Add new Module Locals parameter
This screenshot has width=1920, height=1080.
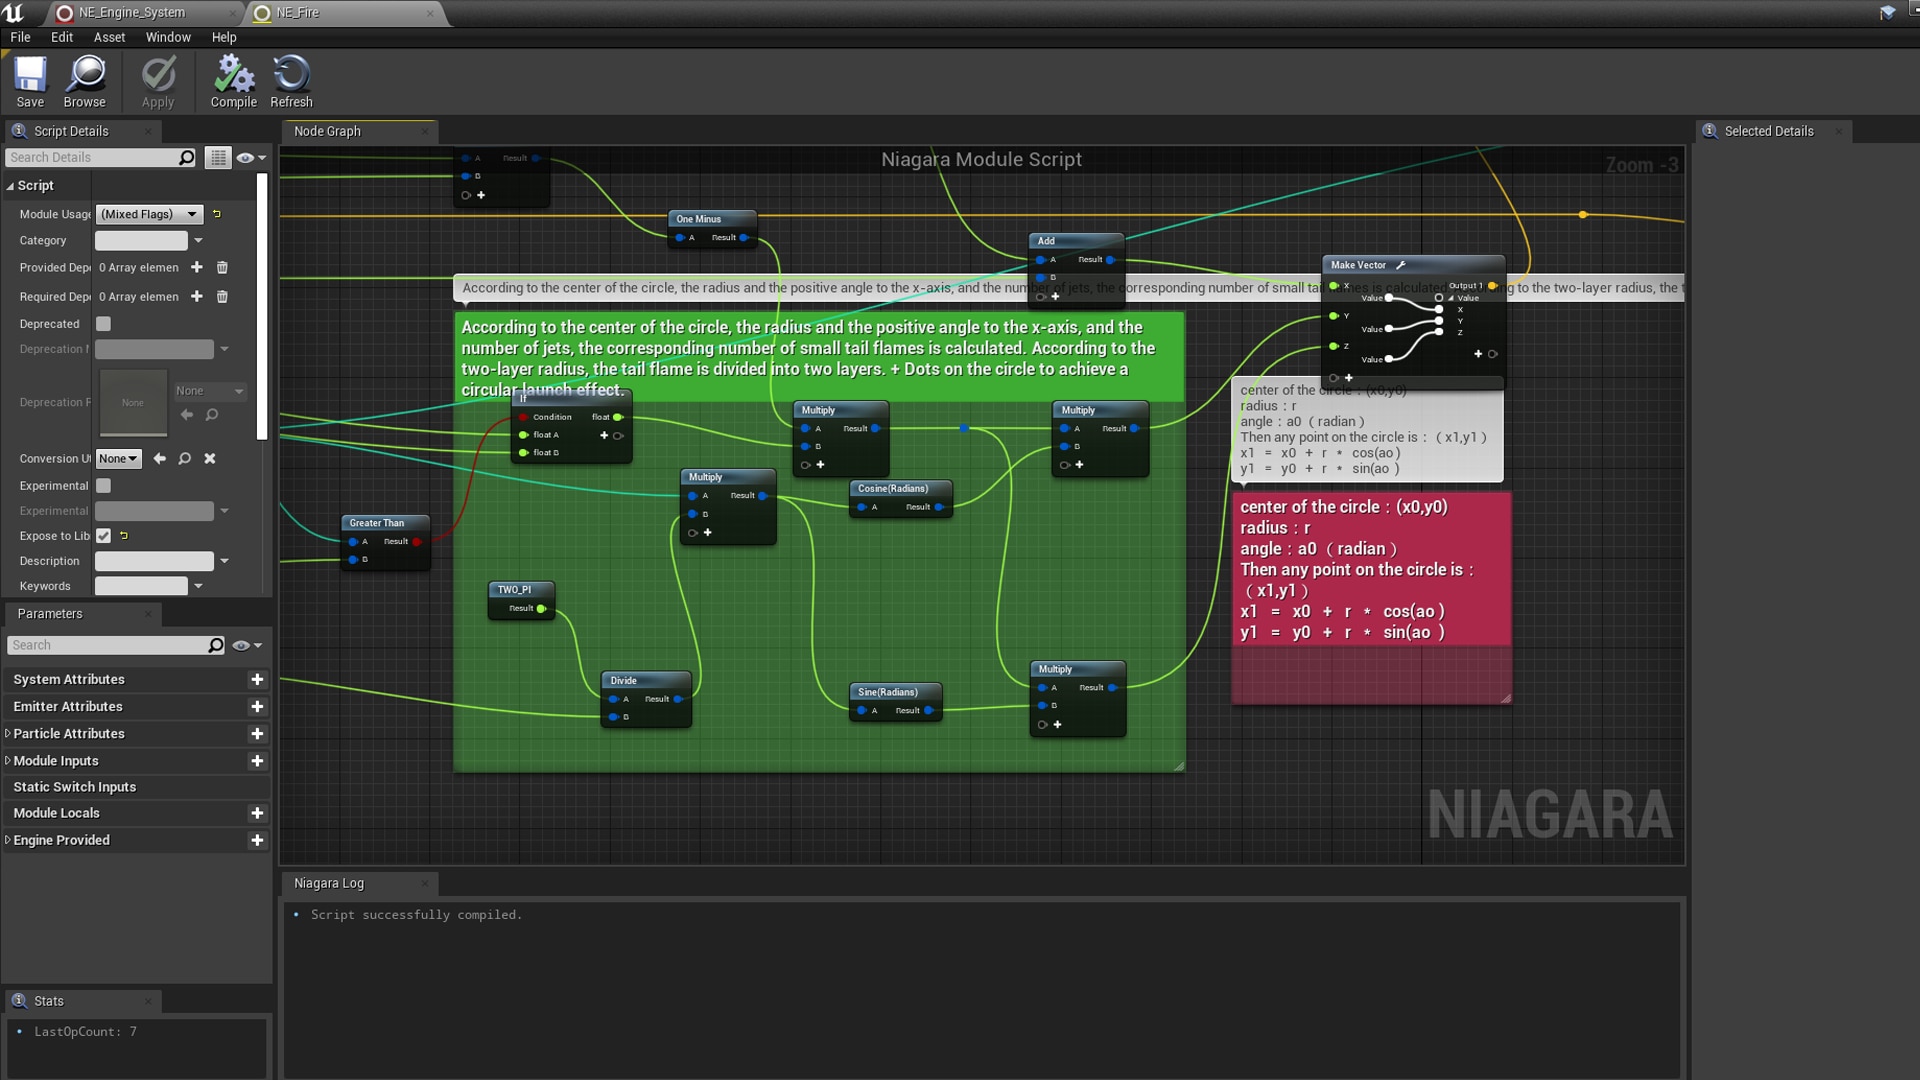[257, 813]
